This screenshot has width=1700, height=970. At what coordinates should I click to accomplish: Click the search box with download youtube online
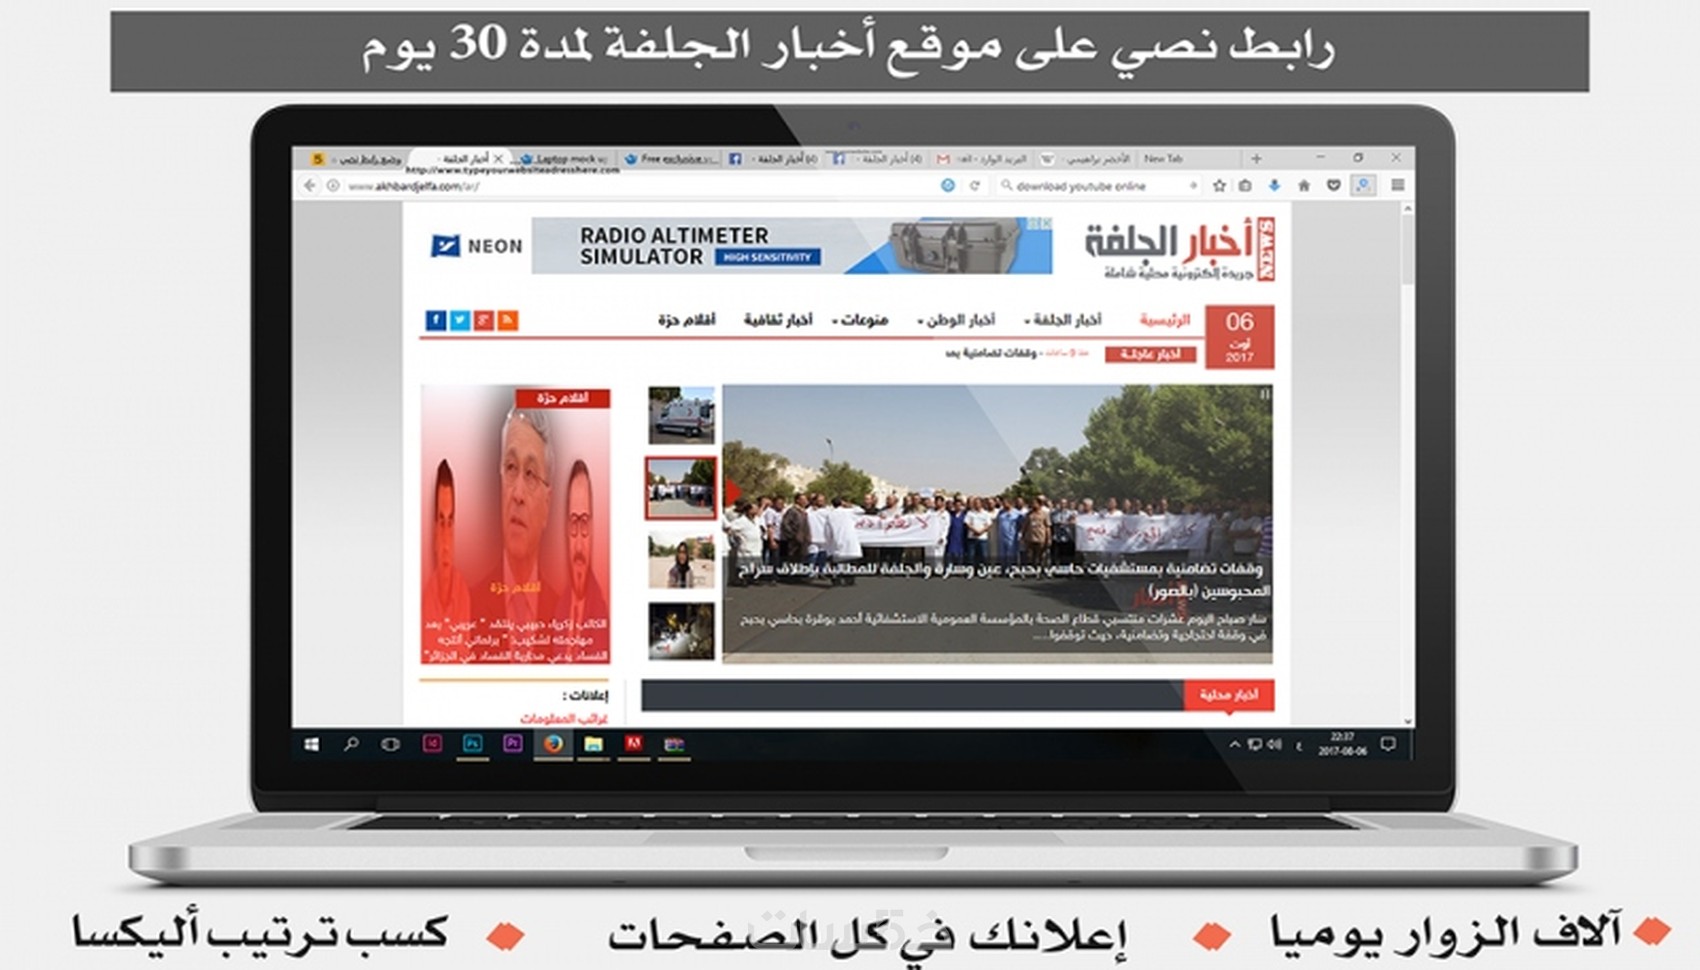(x=1098, y=186)
